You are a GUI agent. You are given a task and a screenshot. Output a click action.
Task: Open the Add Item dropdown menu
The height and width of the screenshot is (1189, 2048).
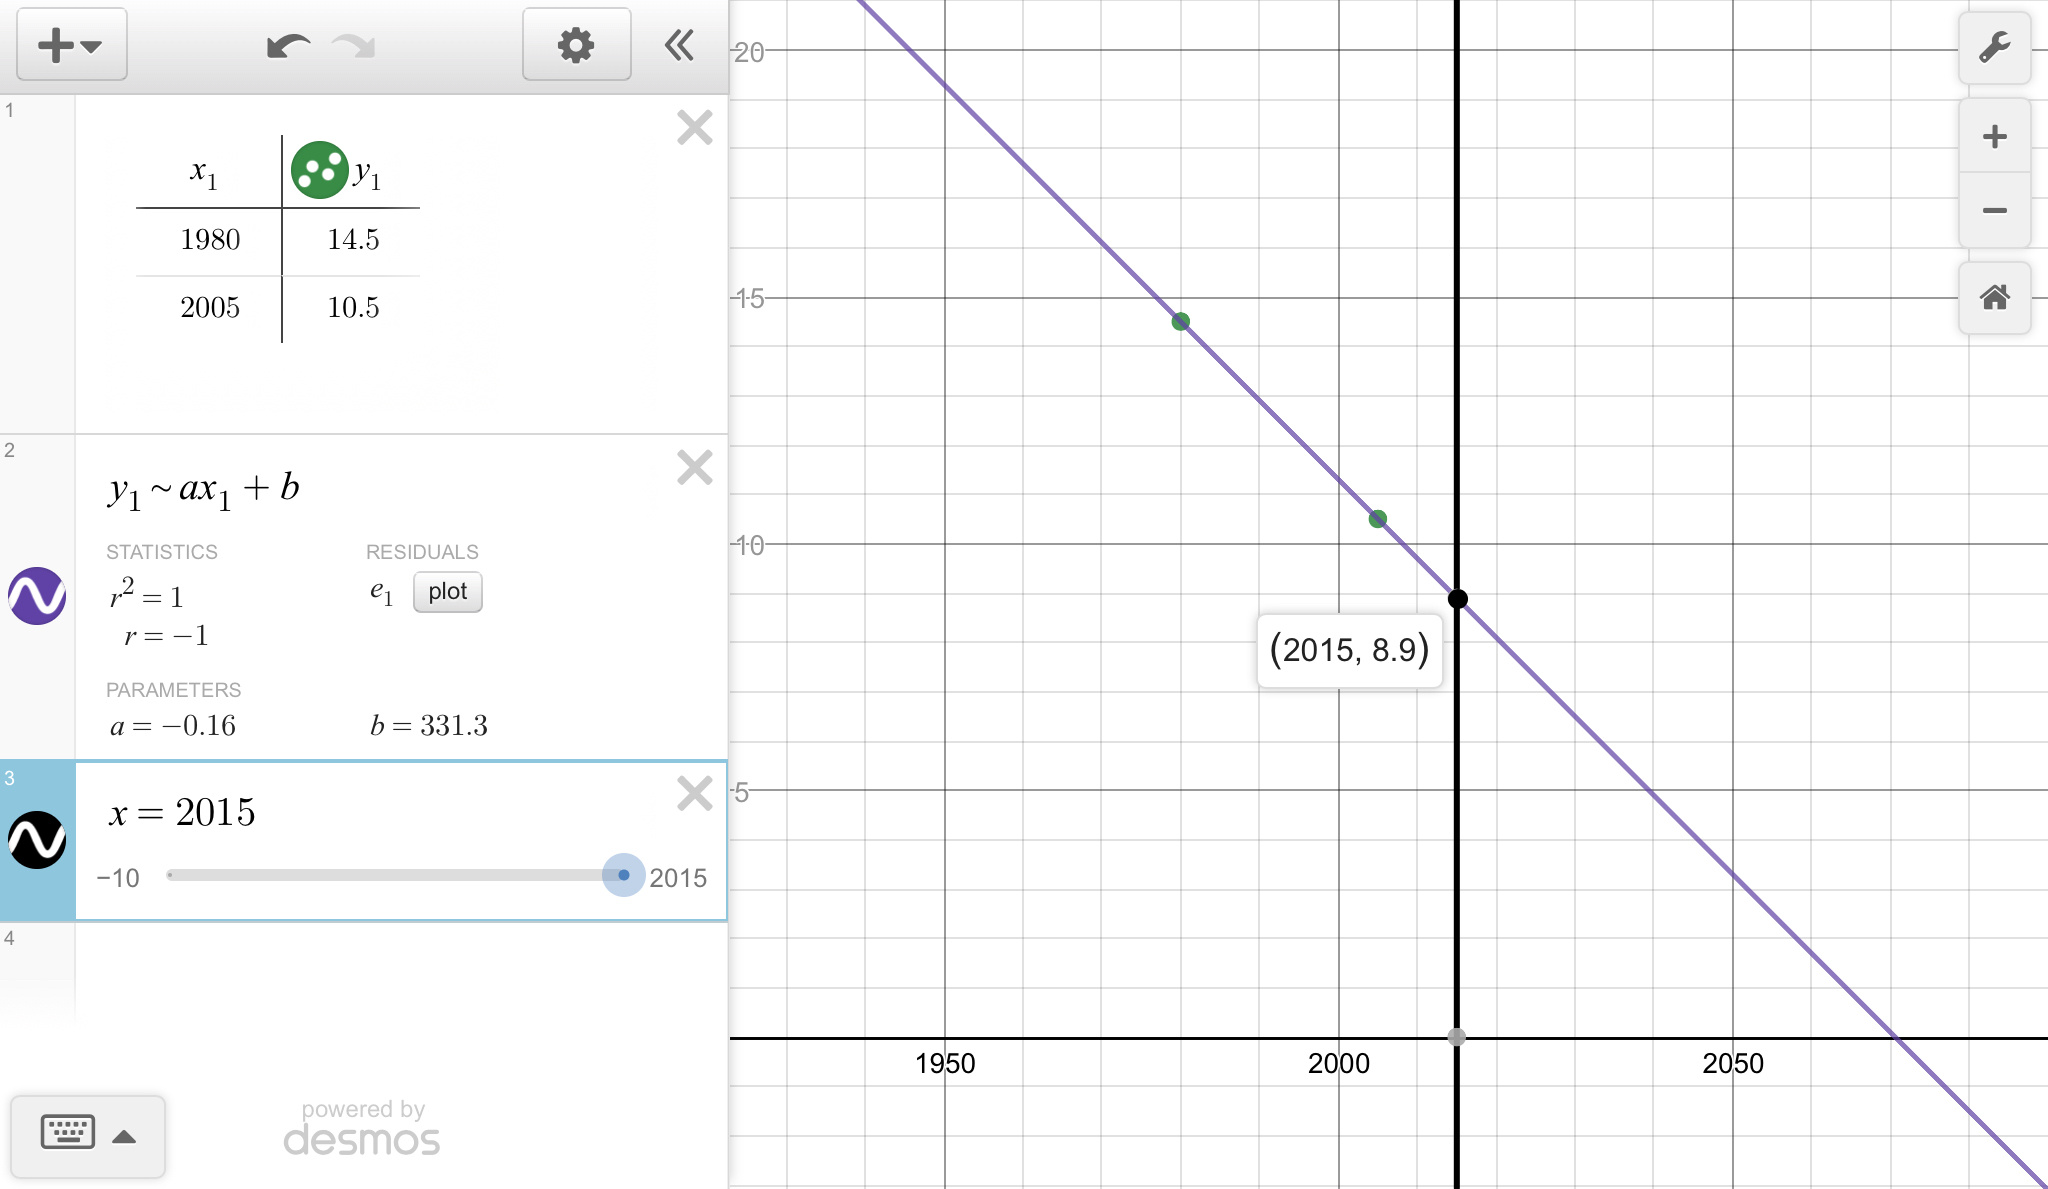(70, 45)
